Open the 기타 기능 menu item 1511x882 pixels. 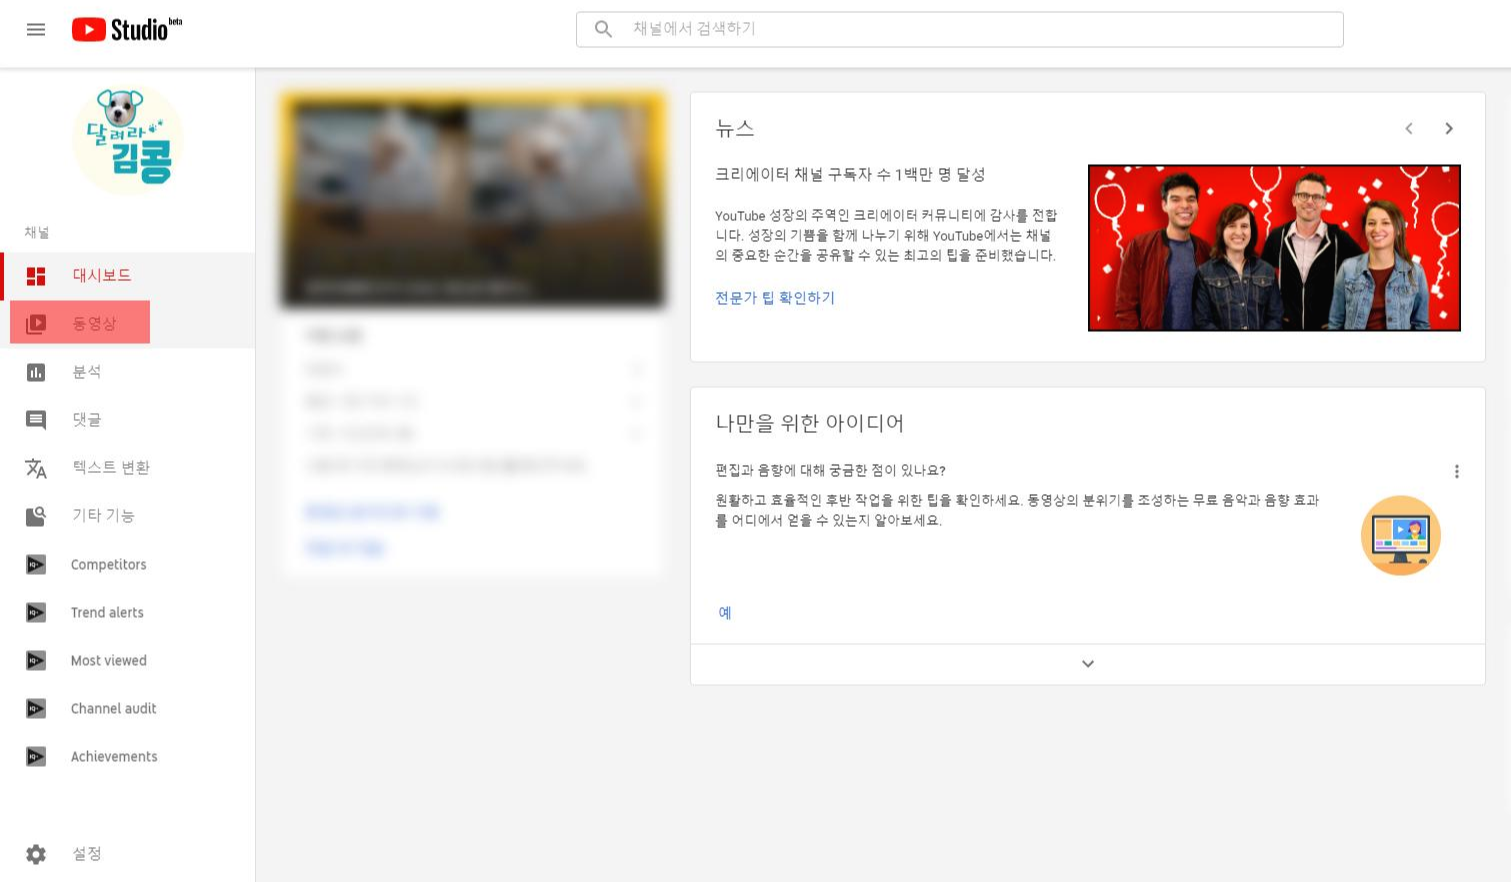[103, 515]
